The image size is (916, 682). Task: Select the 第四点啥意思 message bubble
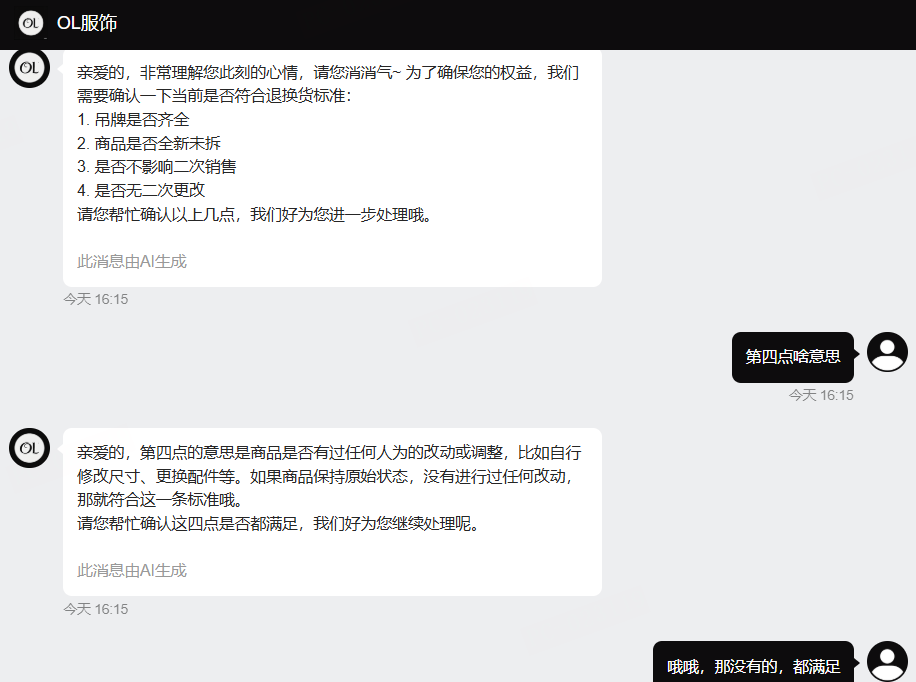(793, 357)
